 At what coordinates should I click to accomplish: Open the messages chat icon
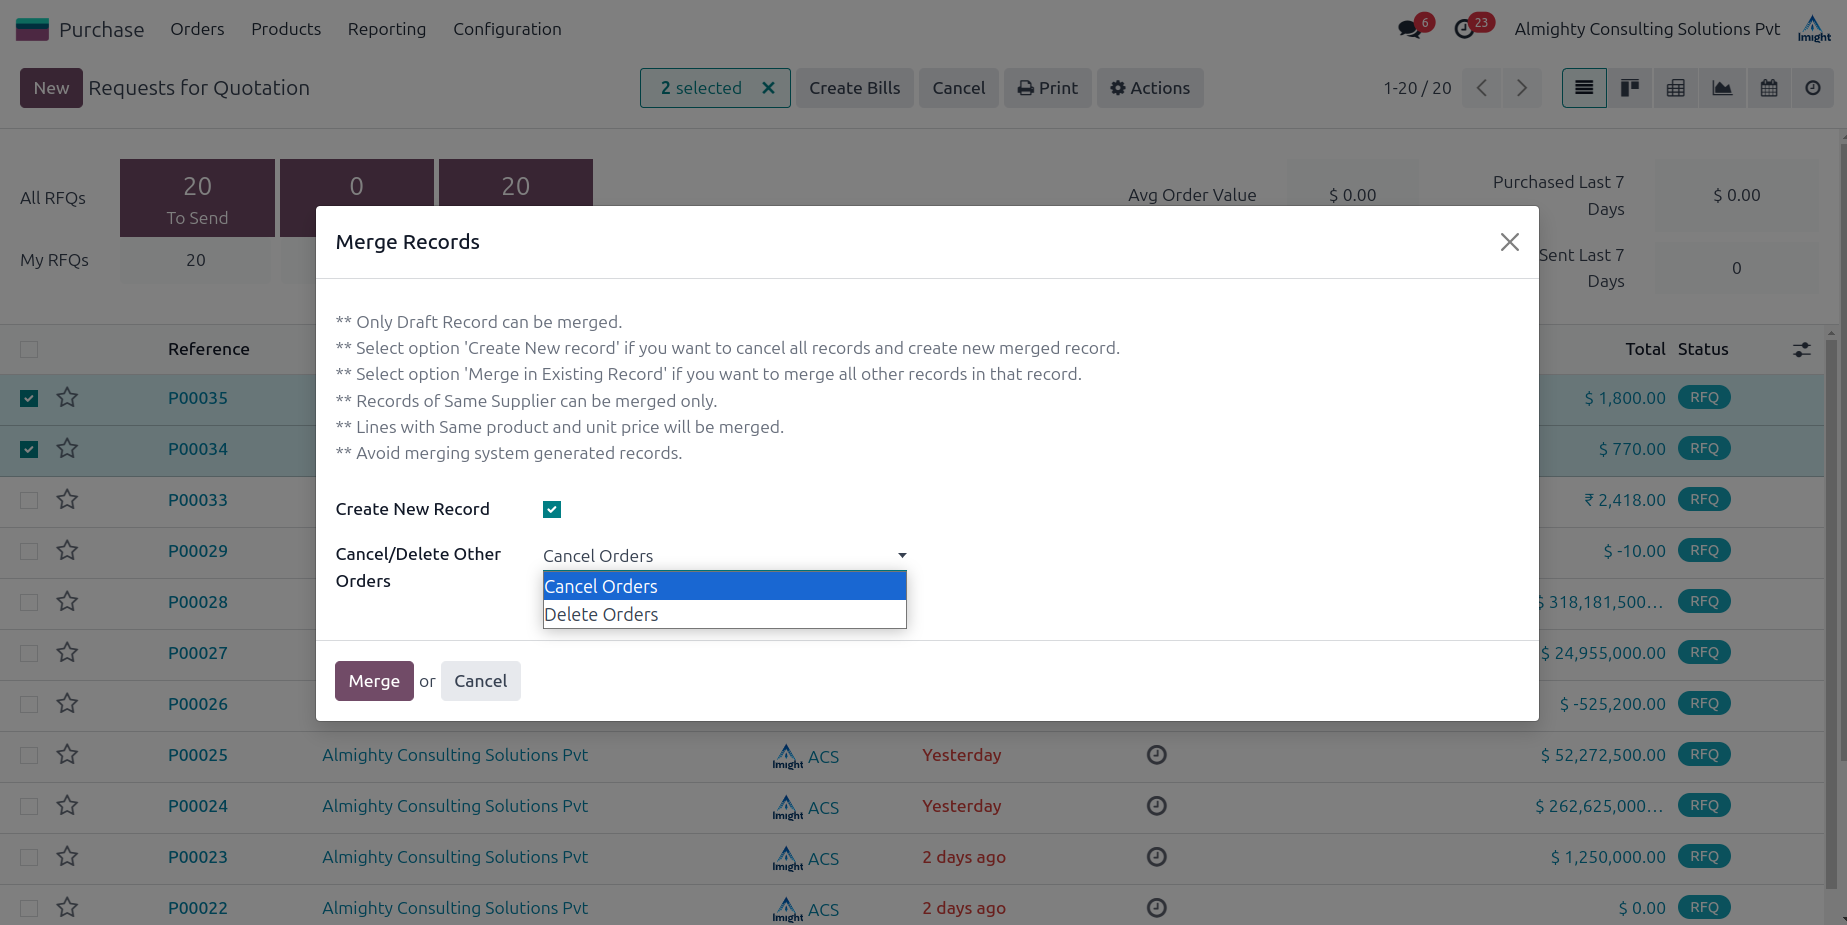[x=1410, y=29]
